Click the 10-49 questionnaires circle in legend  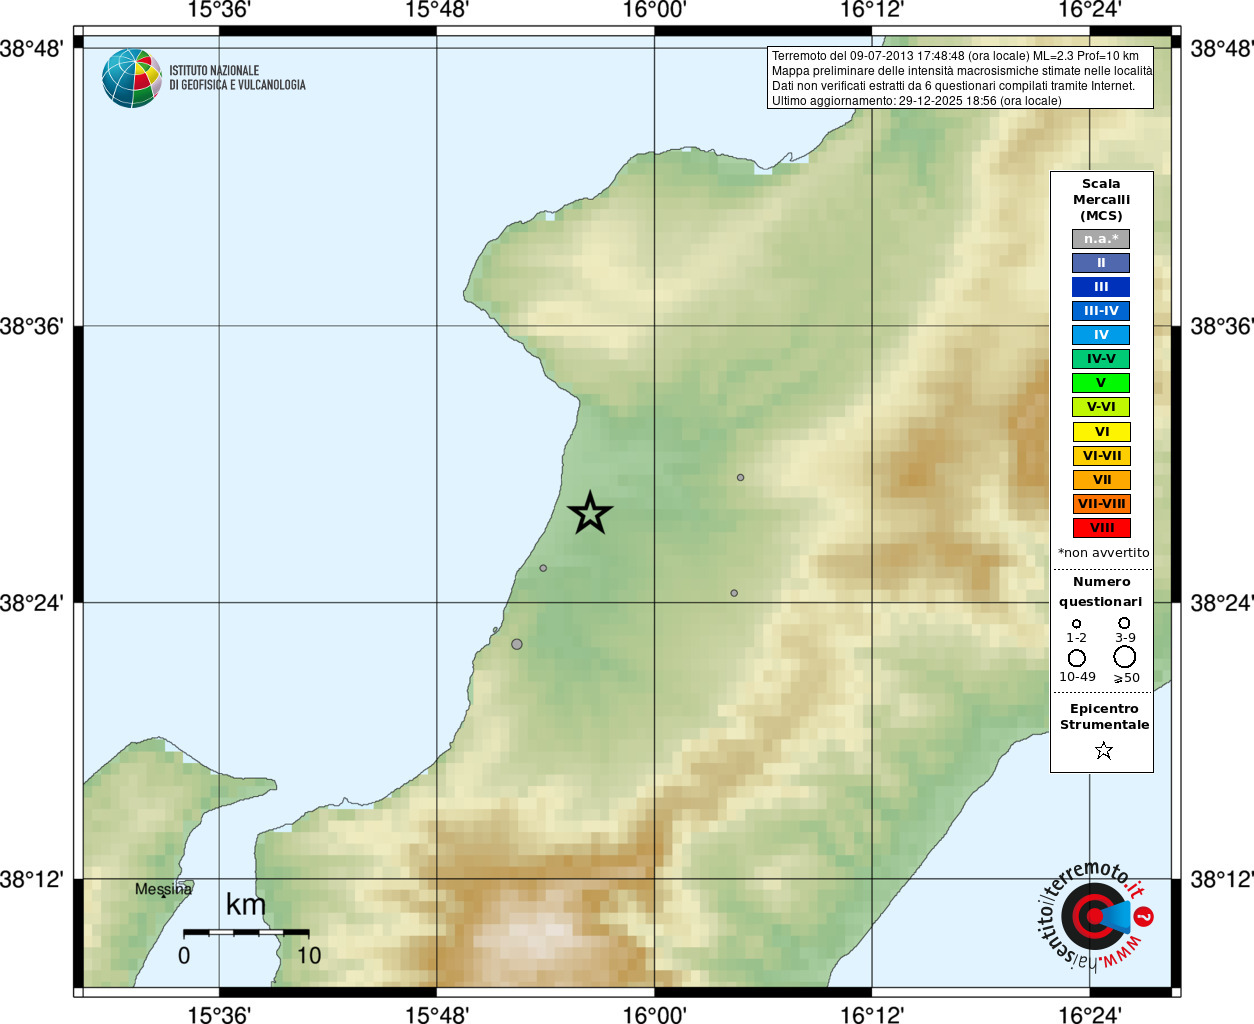pyautogui.click(x=1077, y=658)
